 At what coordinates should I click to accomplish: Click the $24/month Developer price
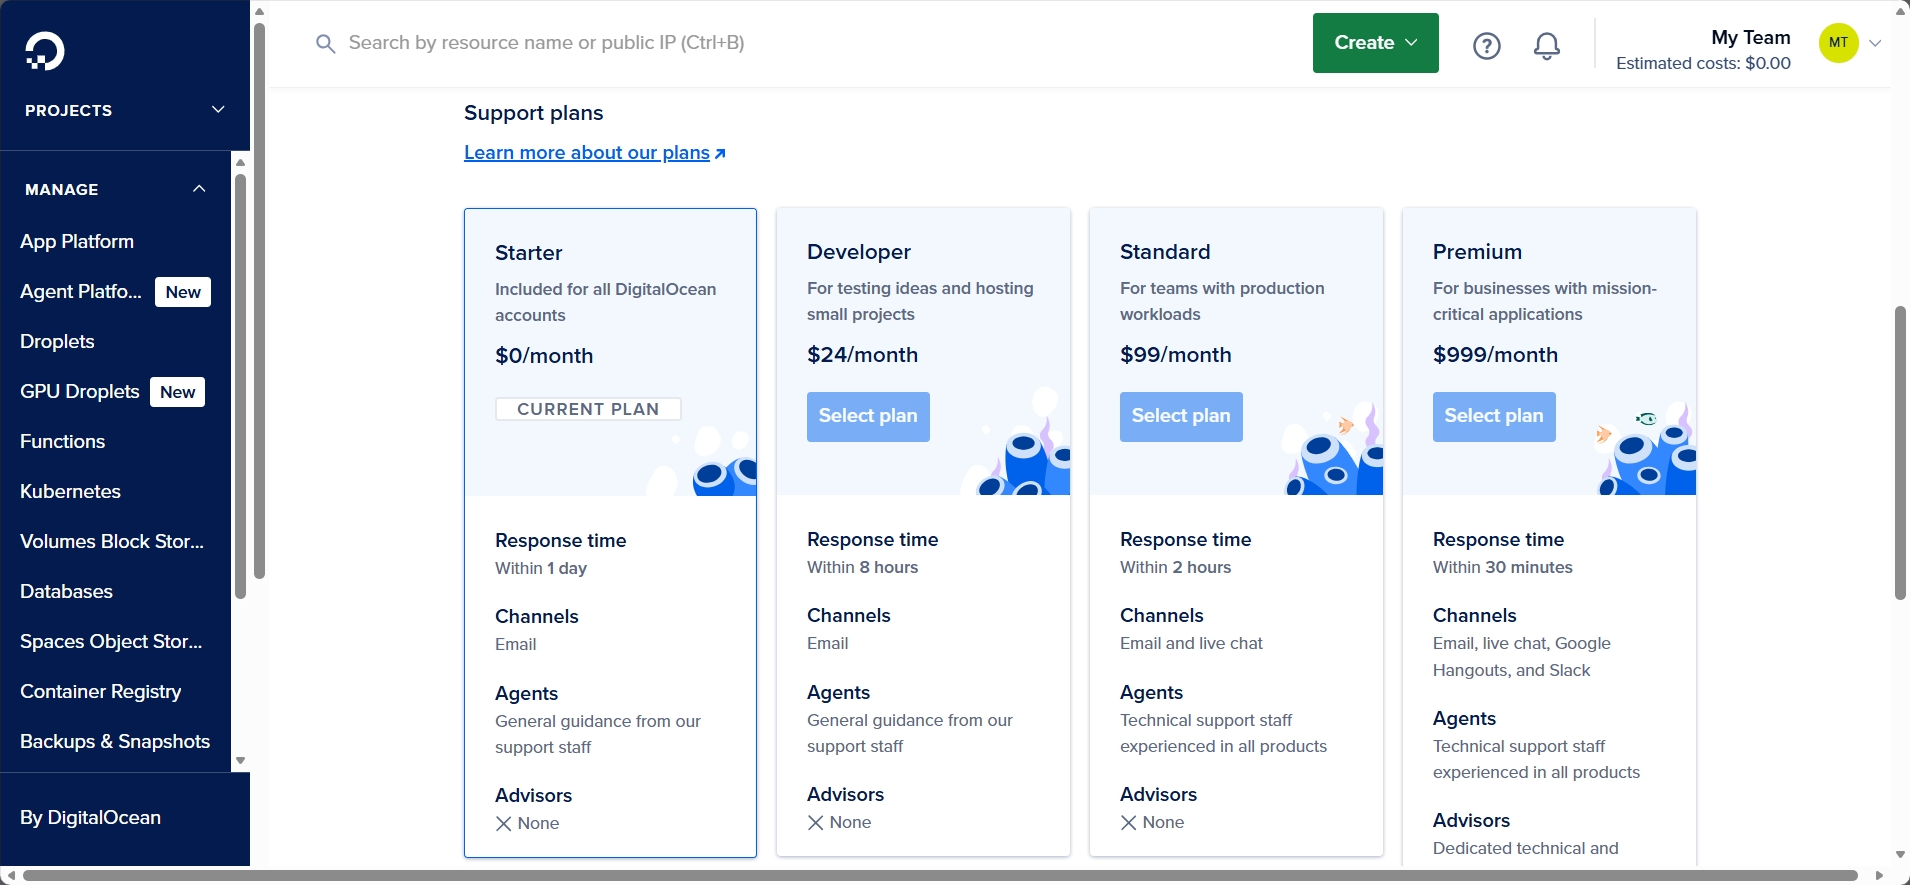(862, 355)
